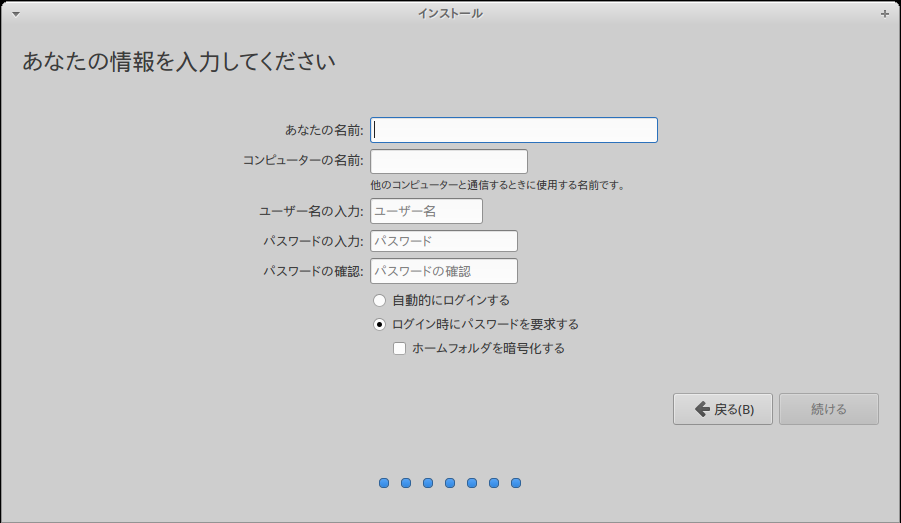Enable ホームフォルダを暗号化する checkbox
The image size is (901, 523).
(x=399, y=349)
